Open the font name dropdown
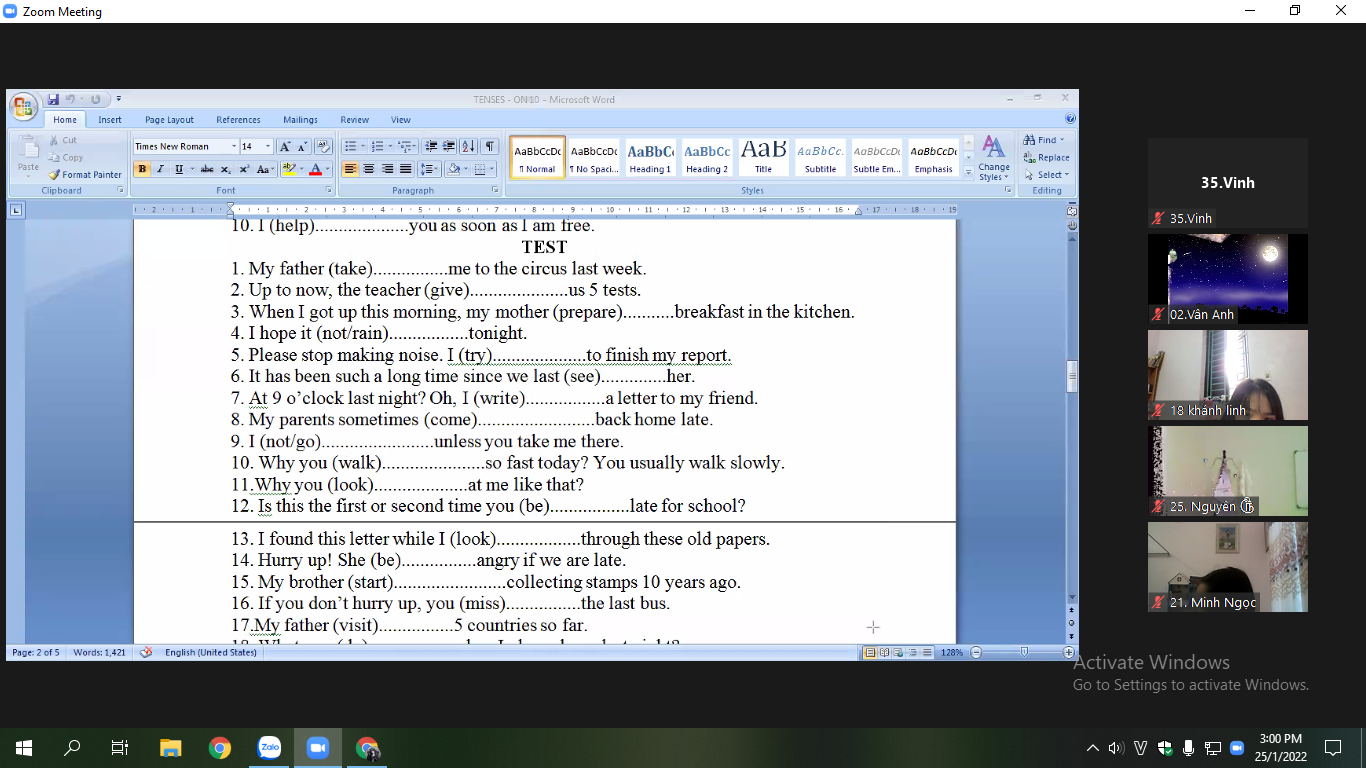The width and height of the screenshot is (1366, 768). coord(234,146)
